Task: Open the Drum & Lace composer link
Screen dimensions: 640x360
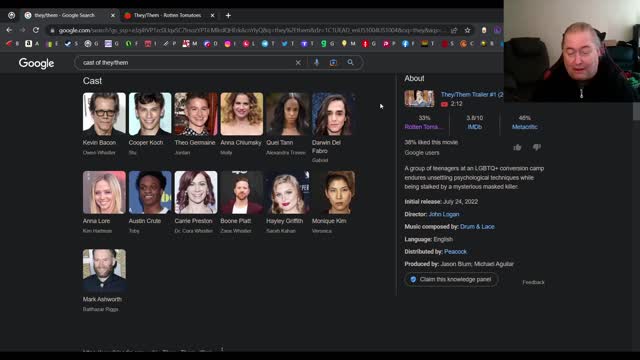Action: coord(477,227)
